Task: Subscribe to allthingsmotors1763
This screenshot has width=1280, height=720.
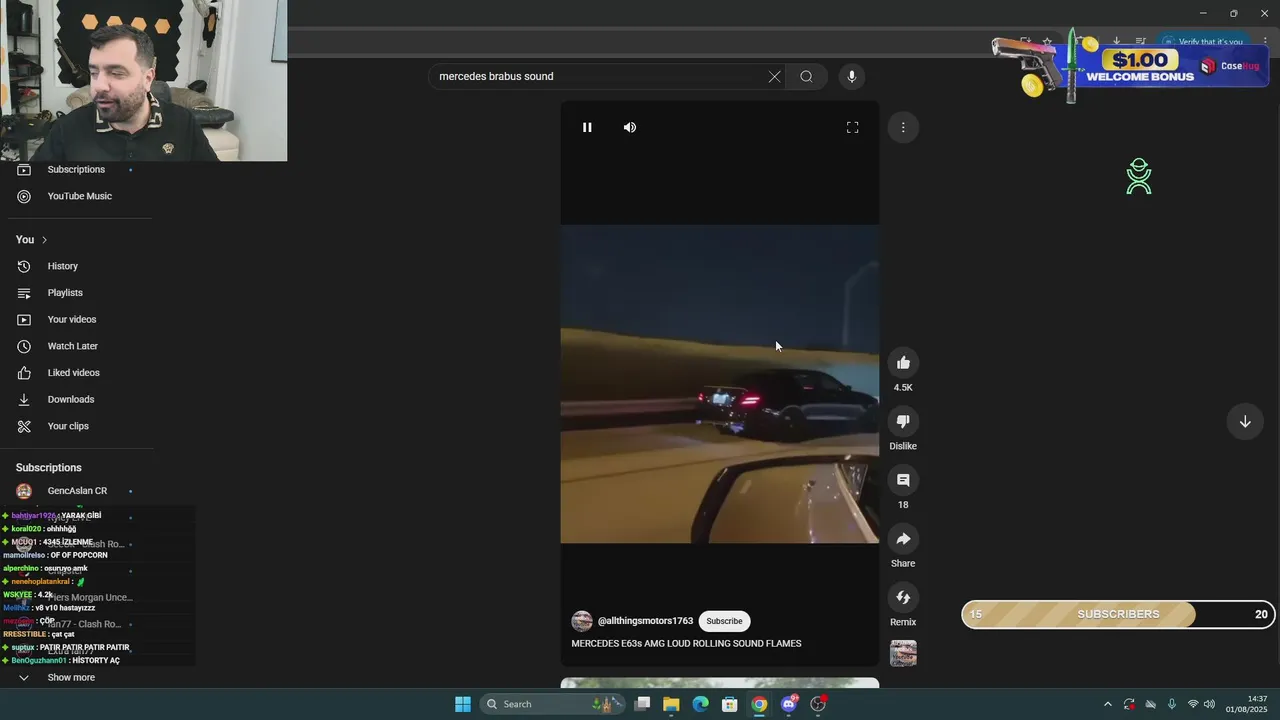Action: [724, 621]
